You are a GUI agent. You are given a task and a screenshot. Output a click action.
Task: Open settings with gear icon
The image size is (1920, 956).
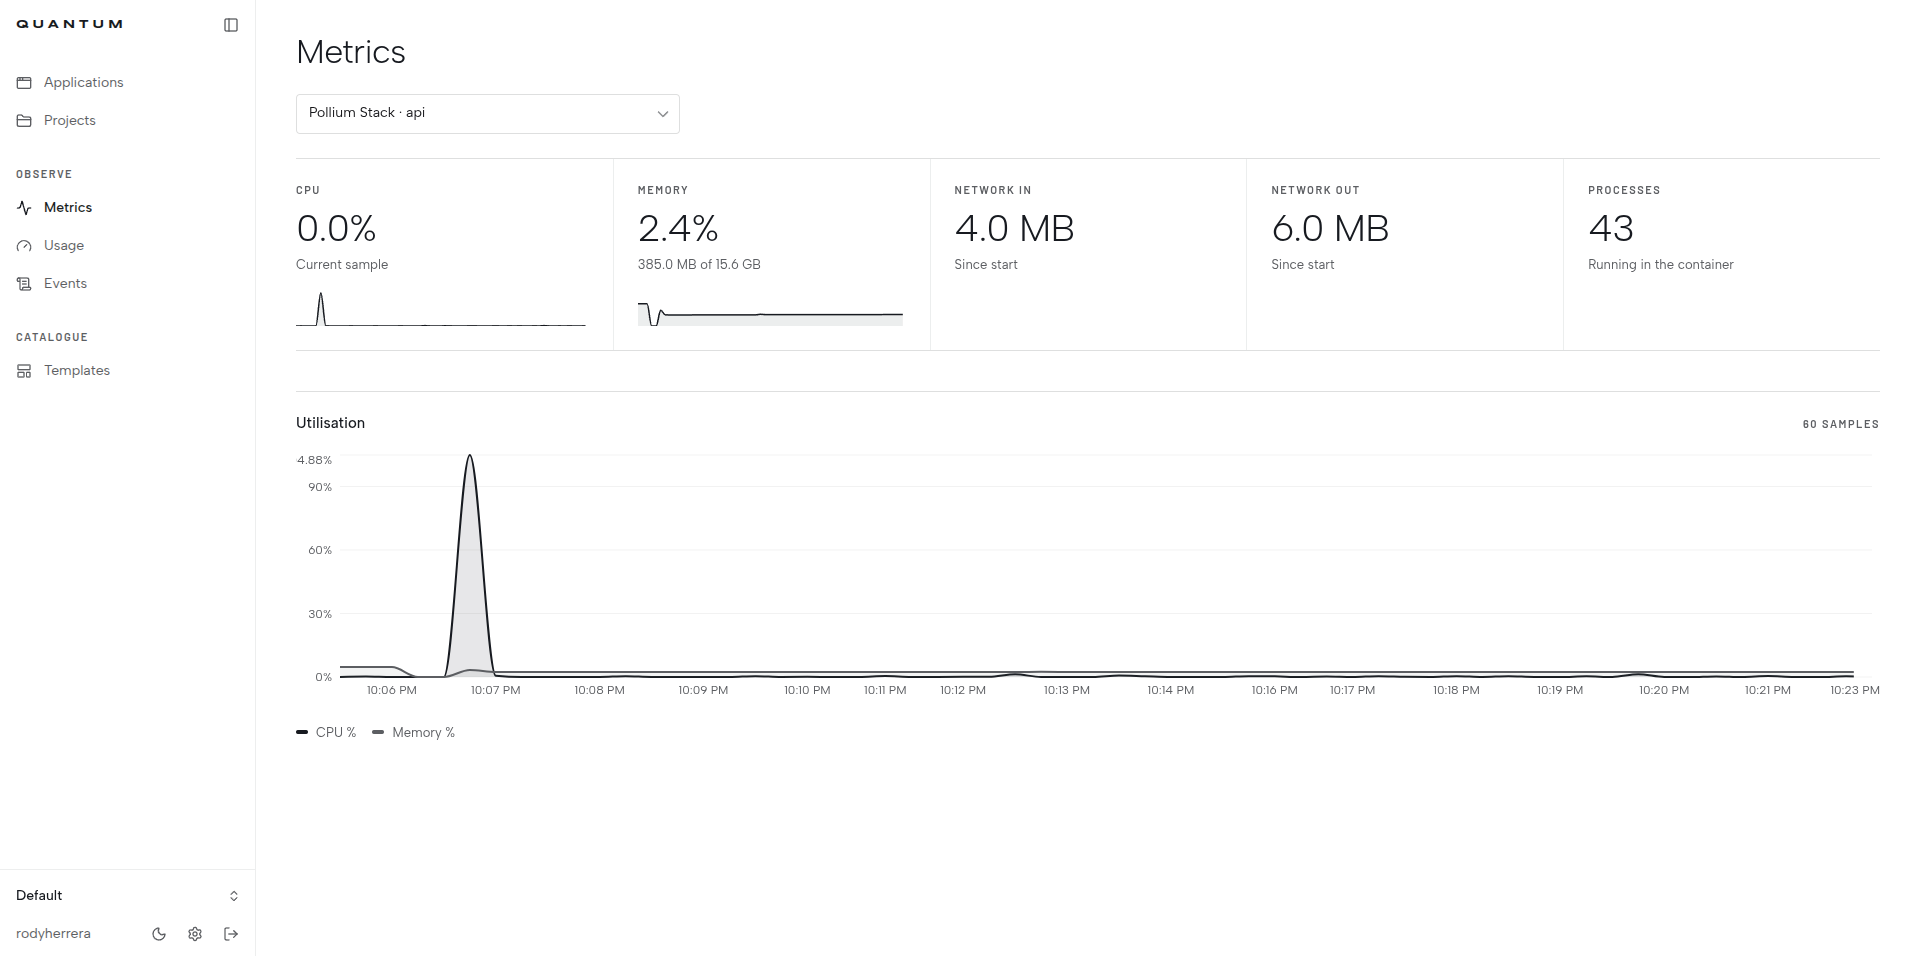195,934
